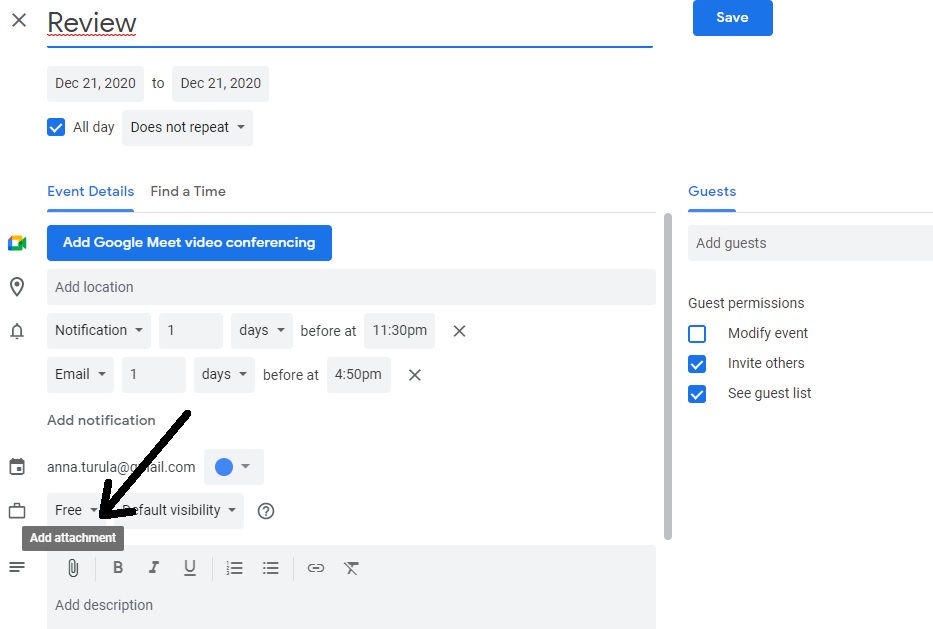
Task: Click the Google Meet logo icon
Action: pyautogui.click(x=17, y=243)
